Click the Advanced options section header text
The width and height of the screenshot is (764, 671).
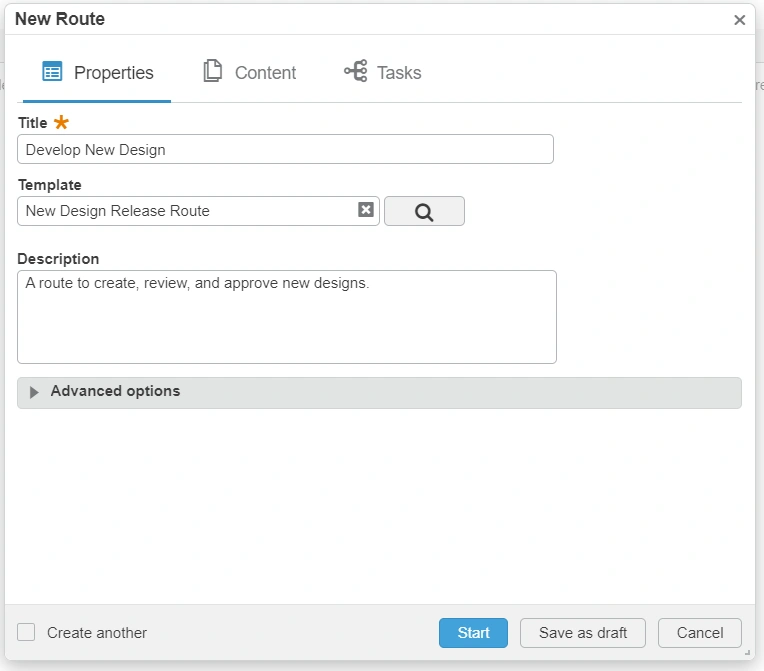pos(115,391)
